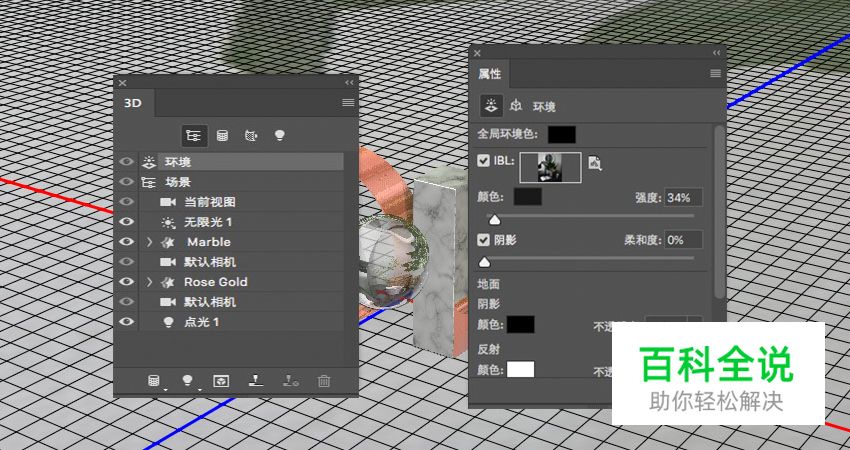The height and width of the screenshot is (450, 850).
Task: Open the 地面 阴影 black color swatch
Action: (520, 324)
